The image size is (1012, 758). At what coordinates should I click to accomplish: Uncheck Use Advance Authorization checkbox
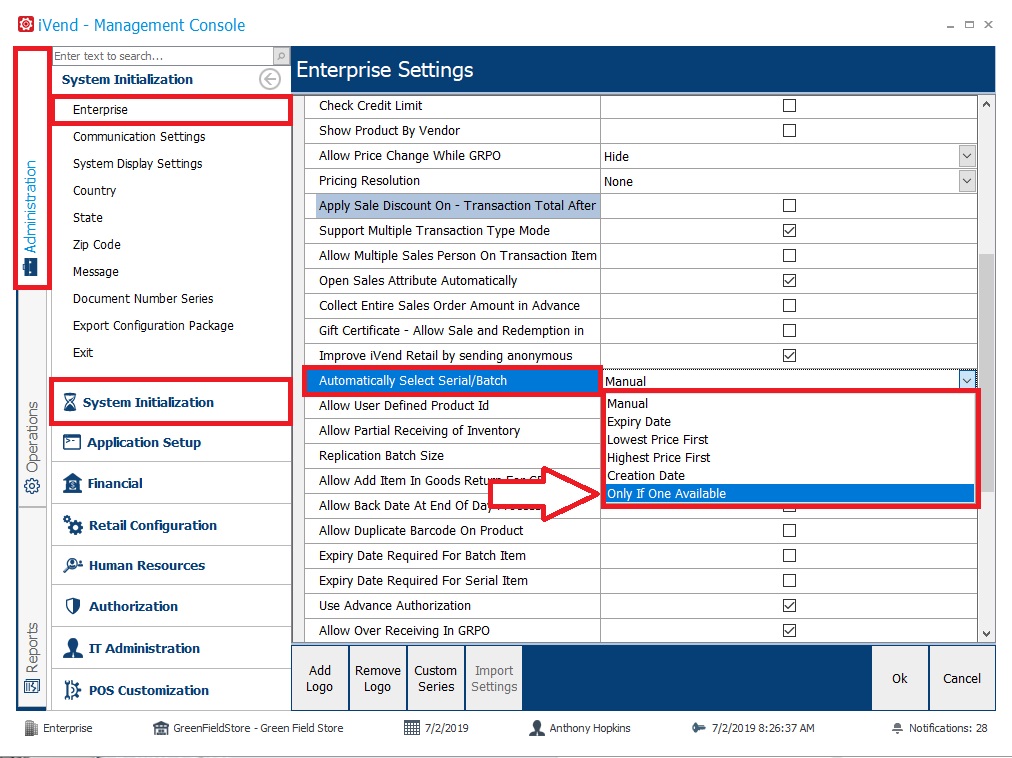[x=789, y=606]
